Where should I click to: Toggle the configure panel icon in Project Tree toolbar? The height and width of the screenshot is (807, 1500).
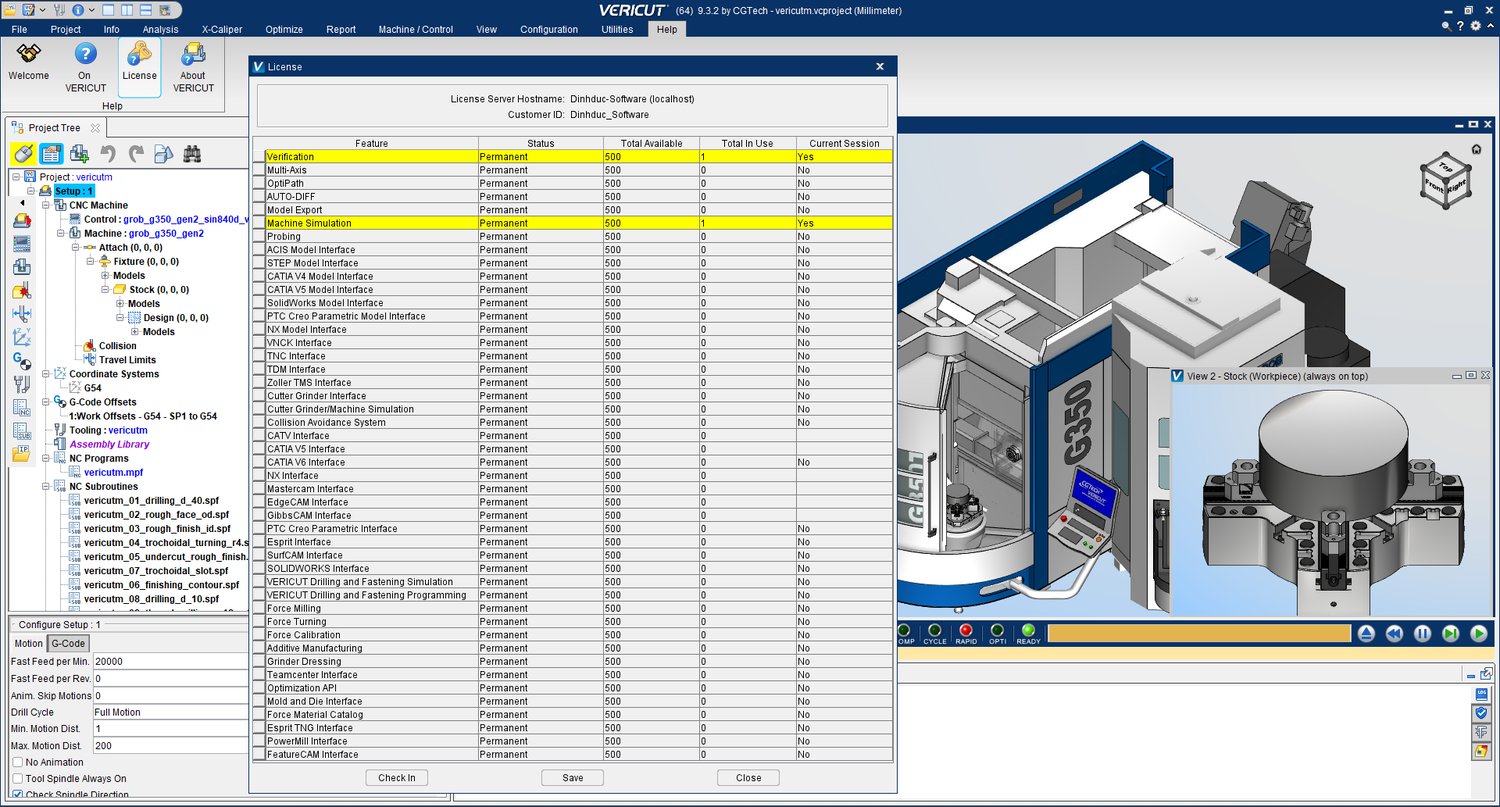coord(52,154)
